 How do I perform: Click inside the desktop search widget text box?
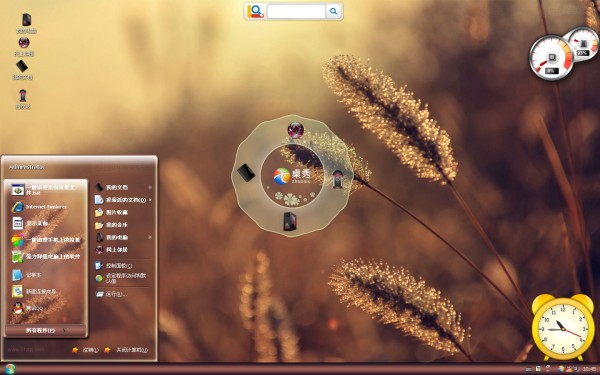[x=296, y=11]
